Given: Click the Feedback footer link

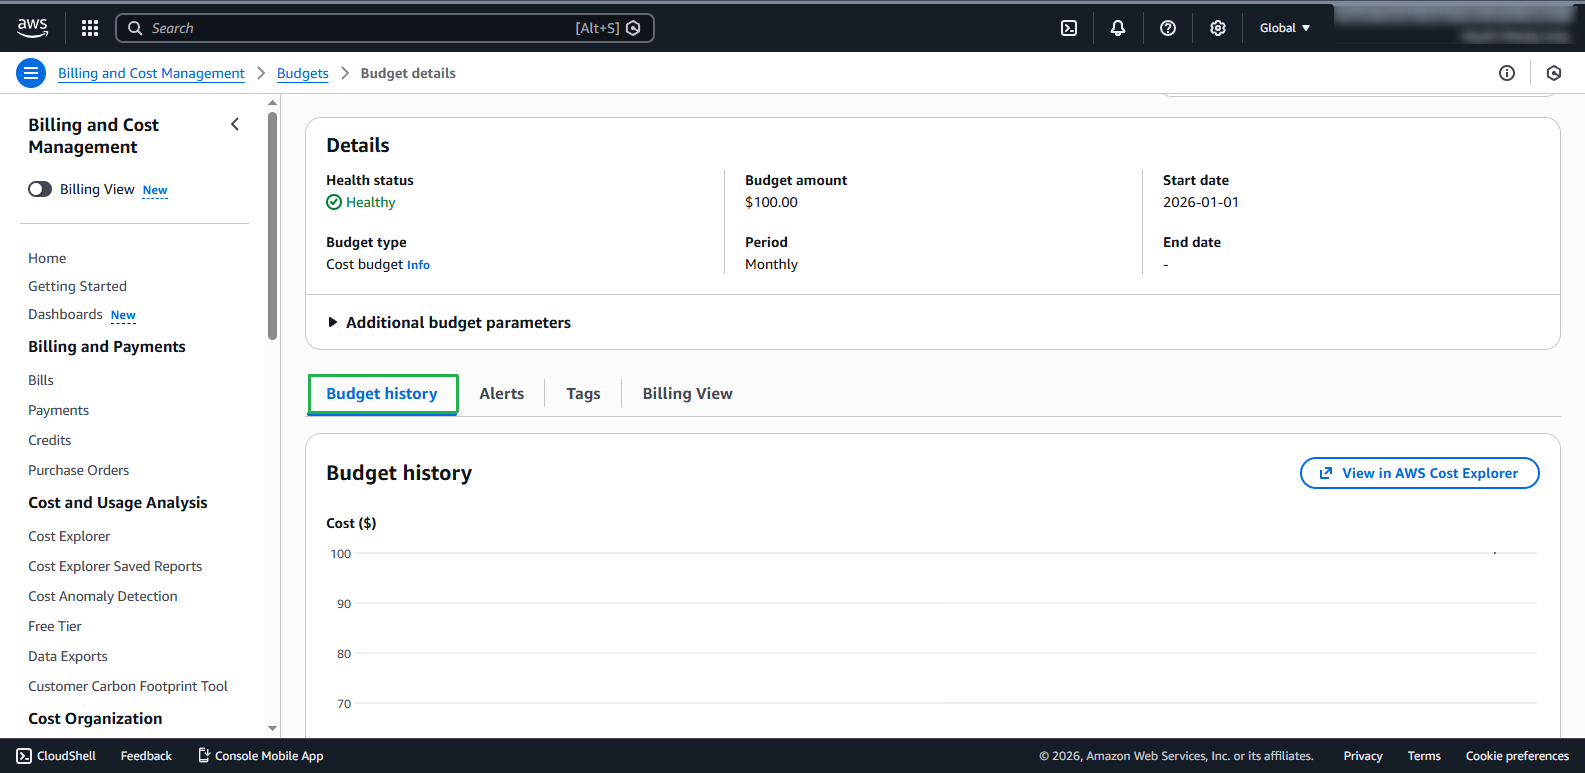Looking at the screenshot, I should click(146, 756).
